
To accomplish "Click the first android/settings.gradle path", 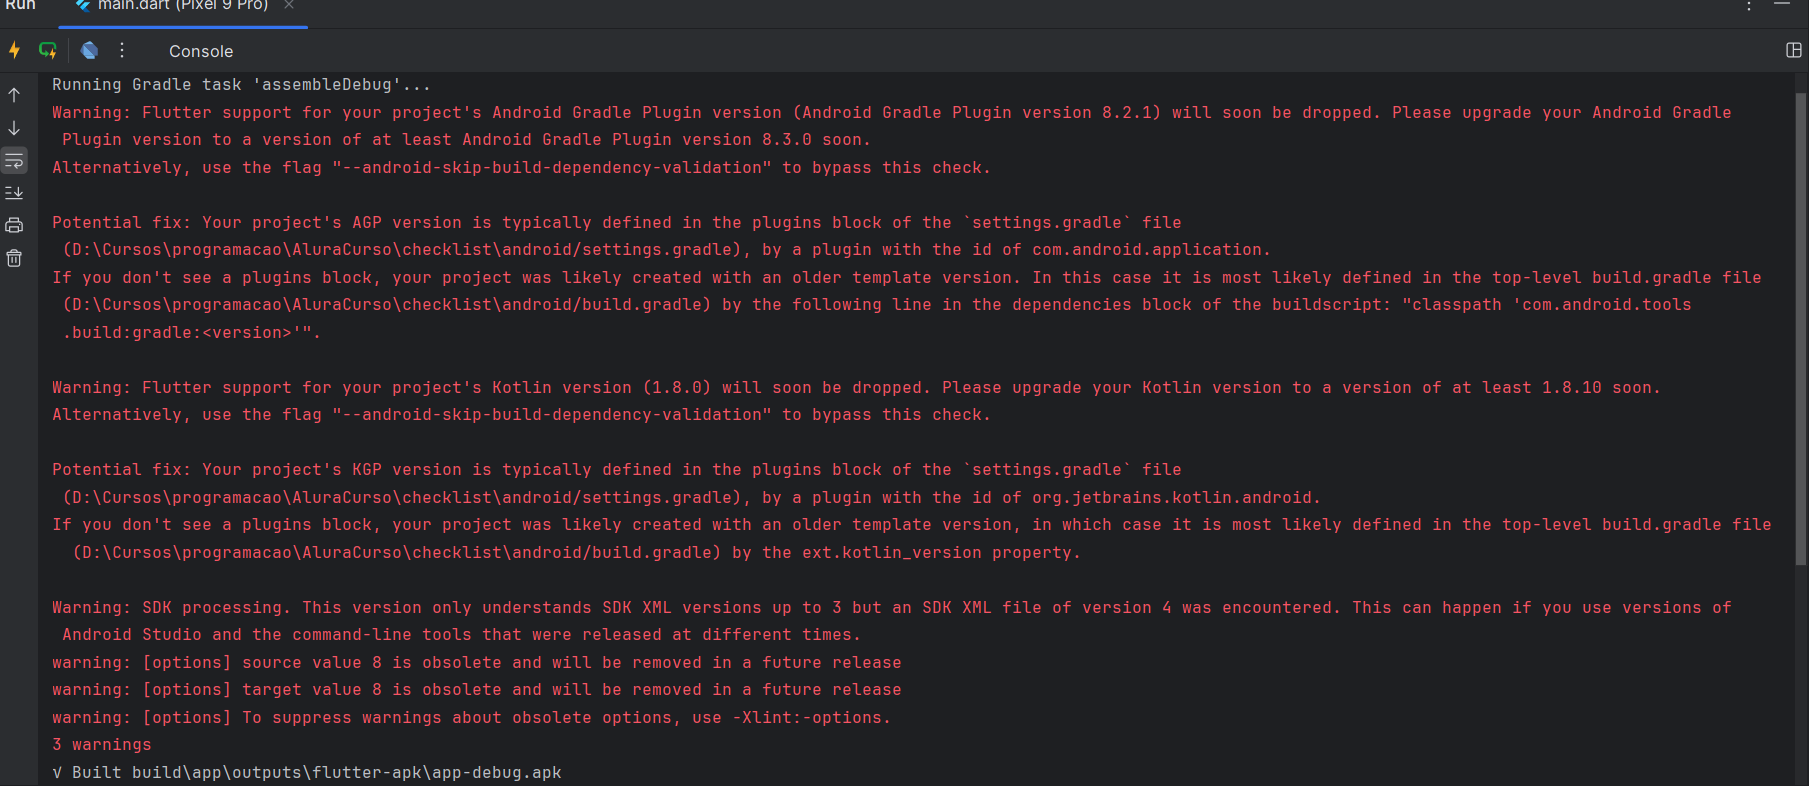I will (x=400, y=250).
